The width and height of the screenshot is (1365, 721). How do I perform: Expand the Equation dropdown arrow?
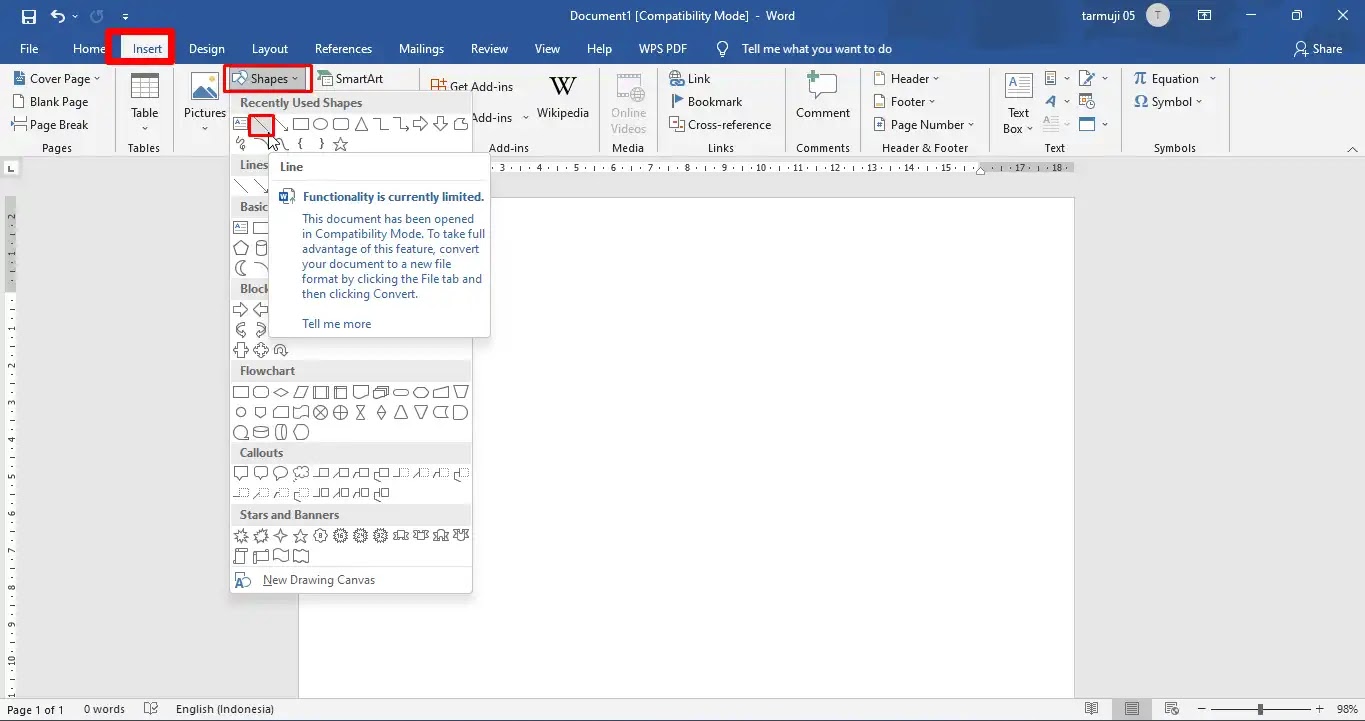[x=1213, y=79]
